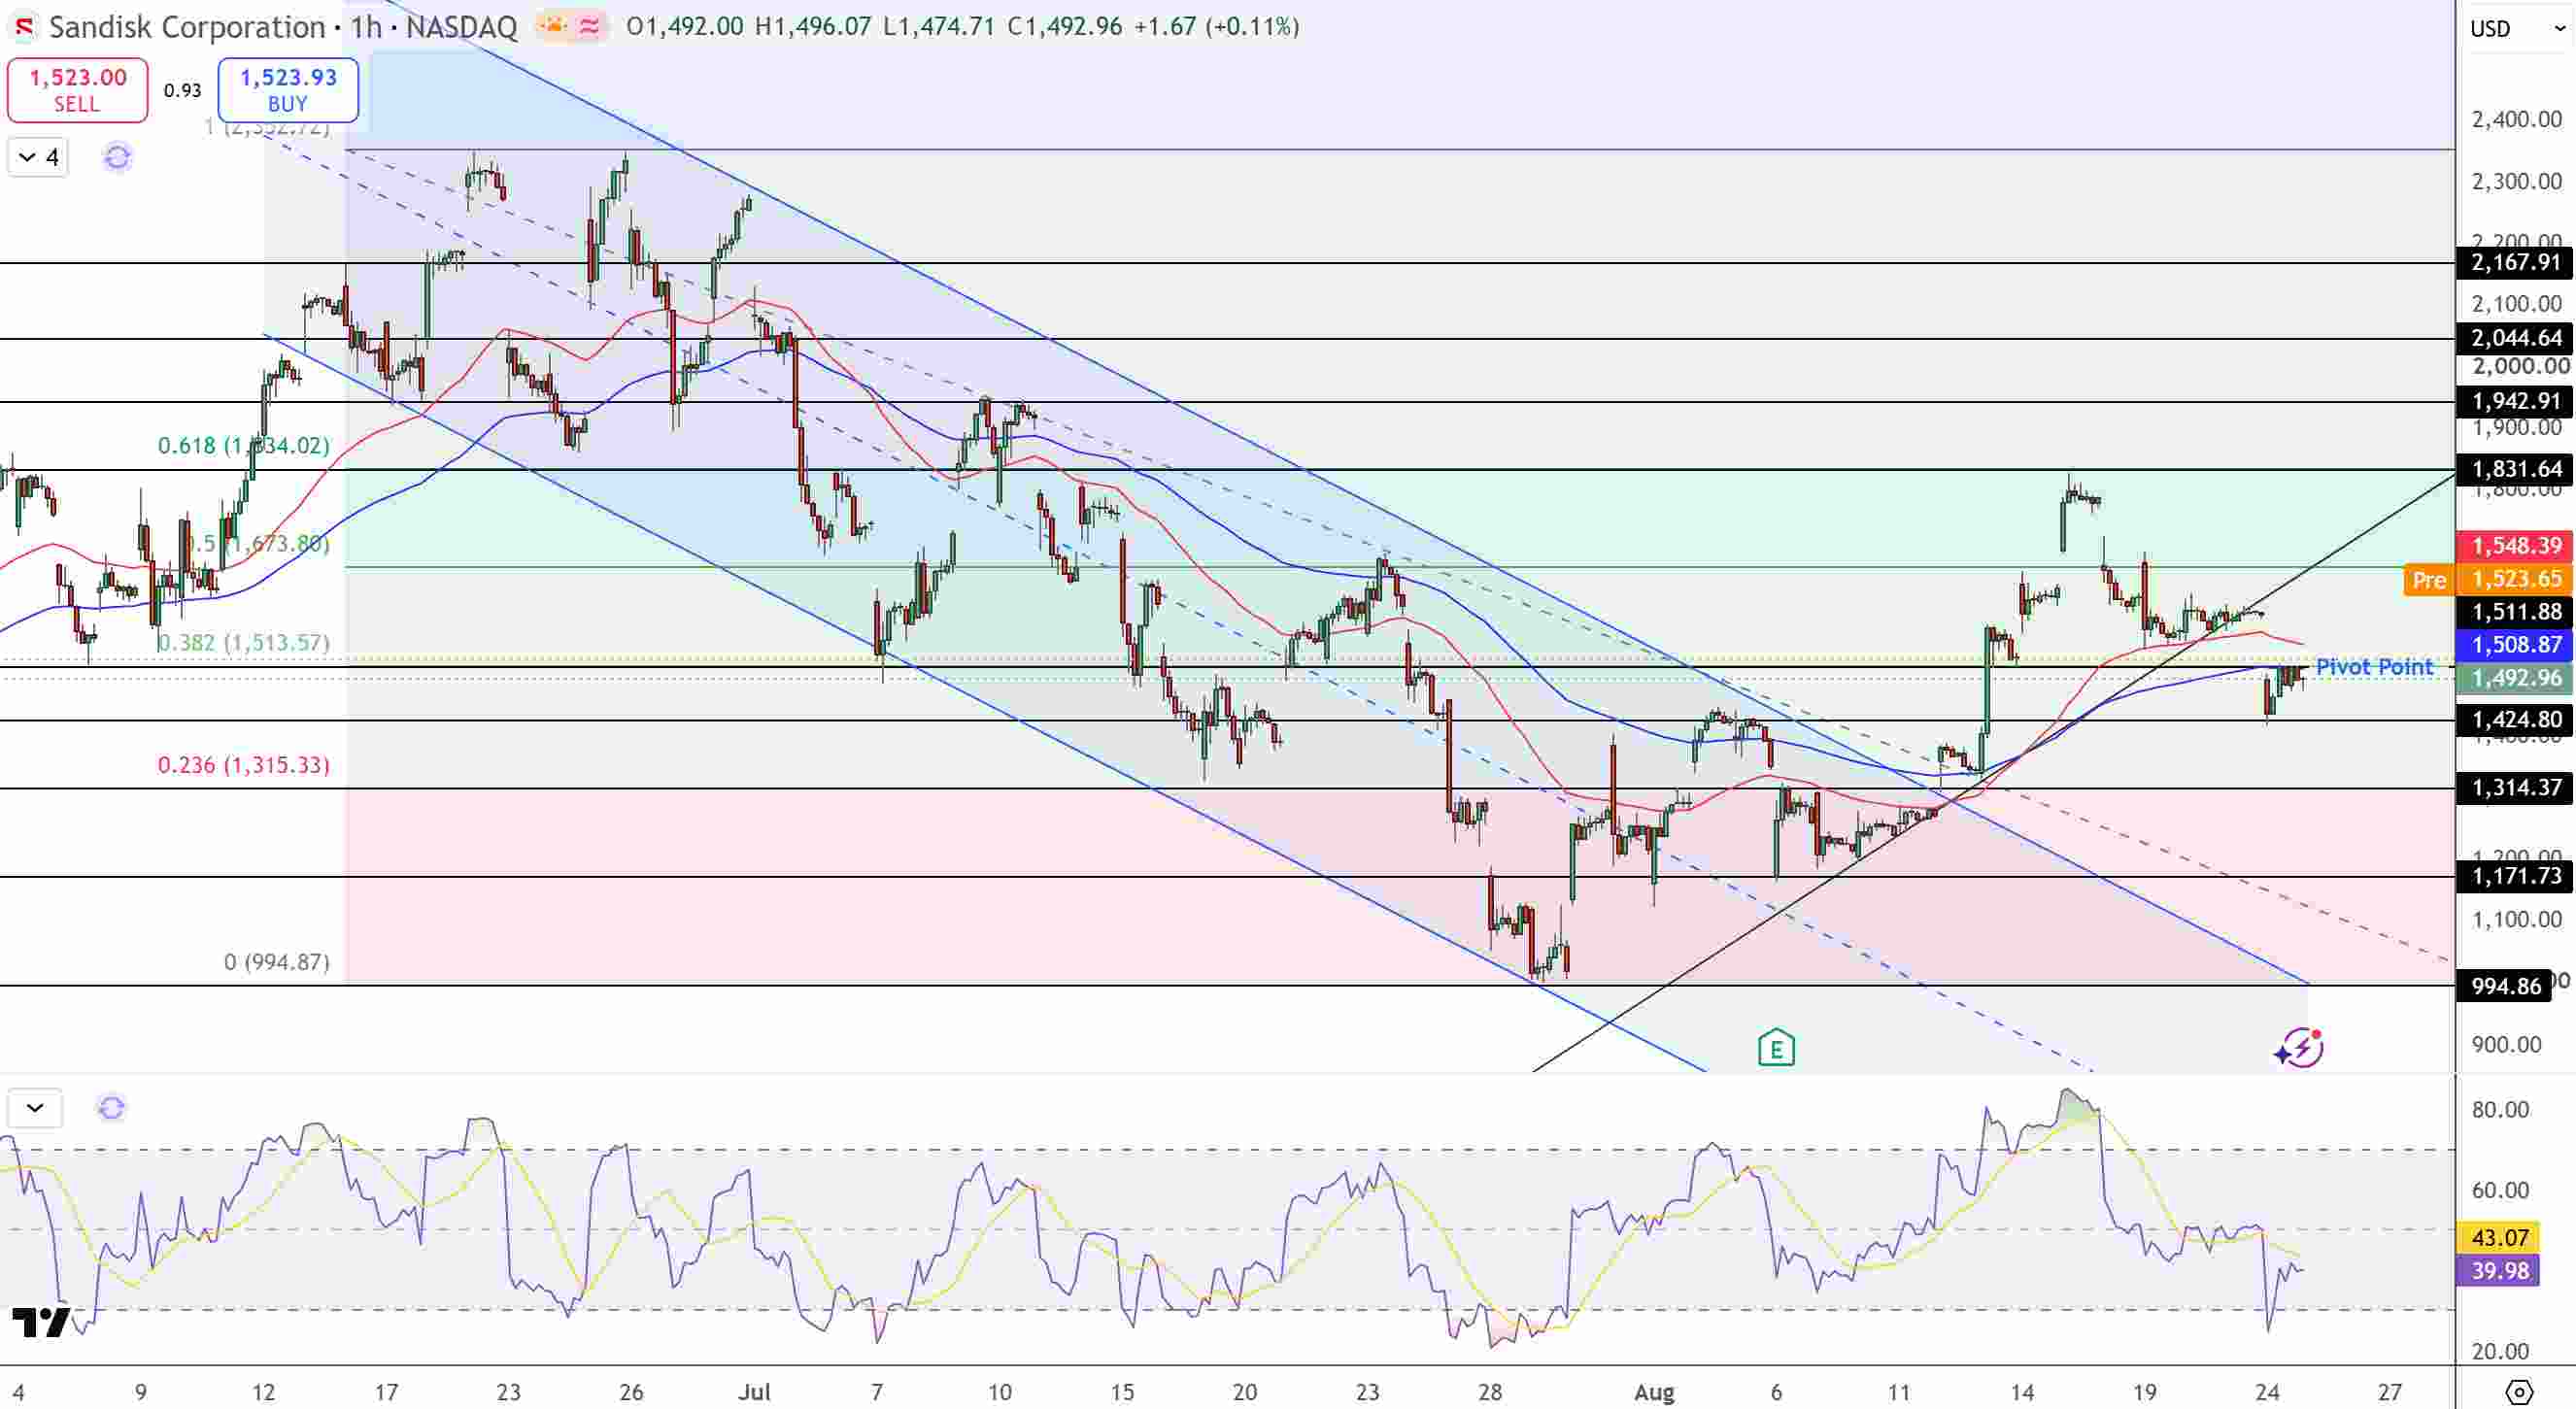Select the 2,167.91 price level tag
Viewport: 2576px width, 1409px height.
[x=2515, y=263]
